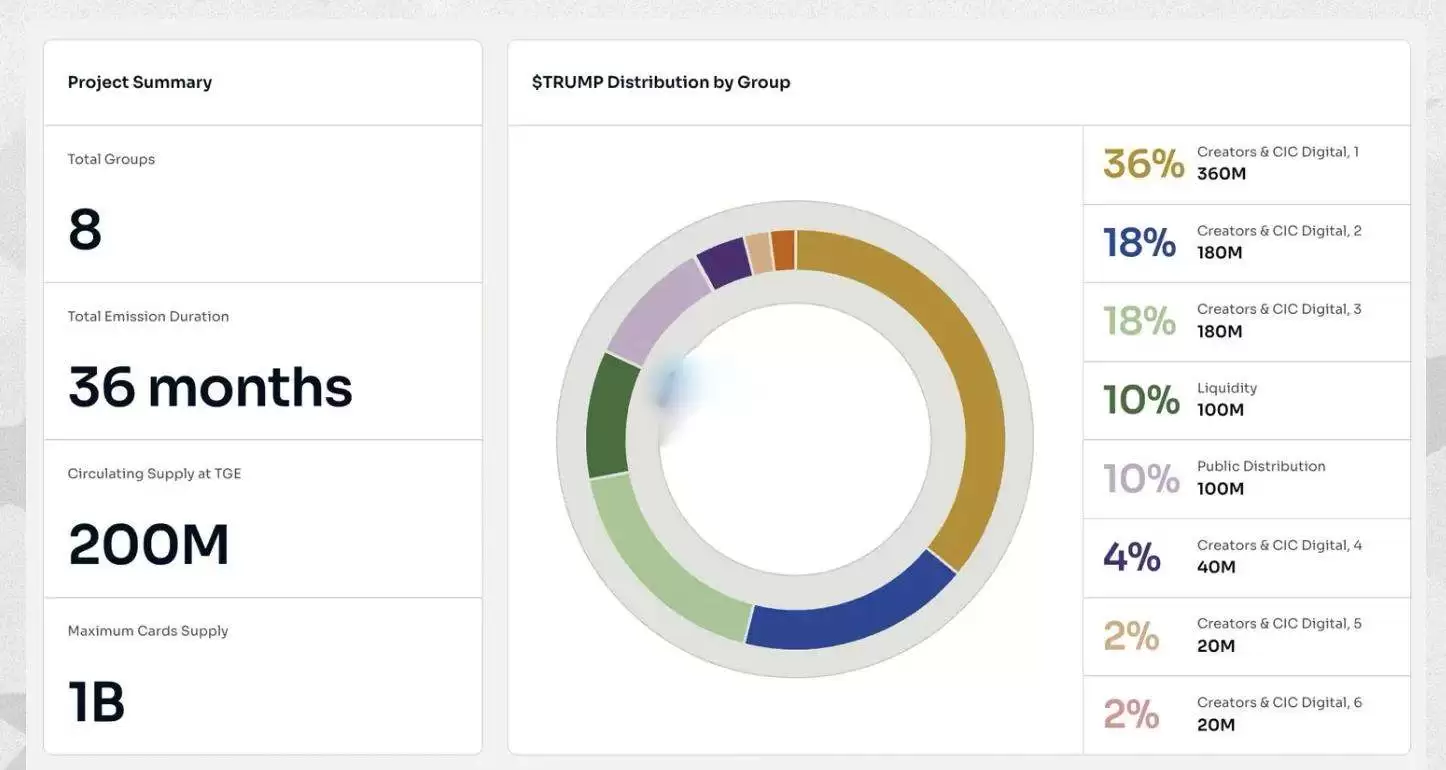Click the orange segment at top of donut
Image resolution: width=1446 pixels, height=770 pixels.
point(784,250)
